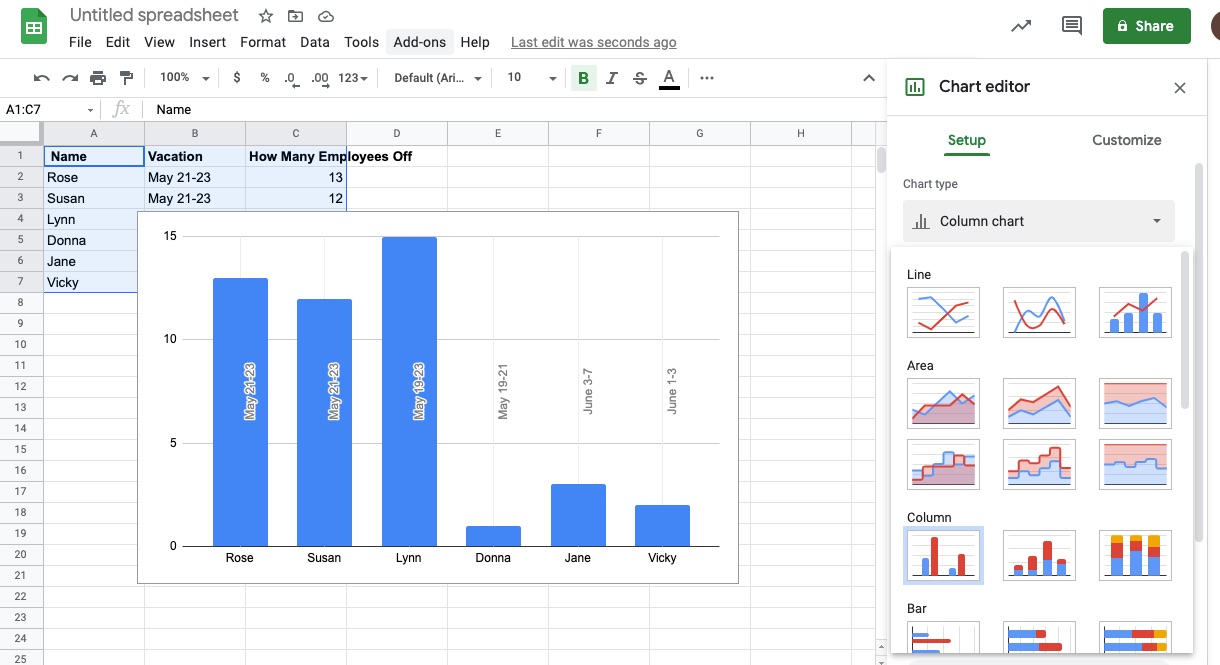The height and width of the screenshot is (665, 1220).
Task: Switch to the Customize tab
Action: point(1126,140)
